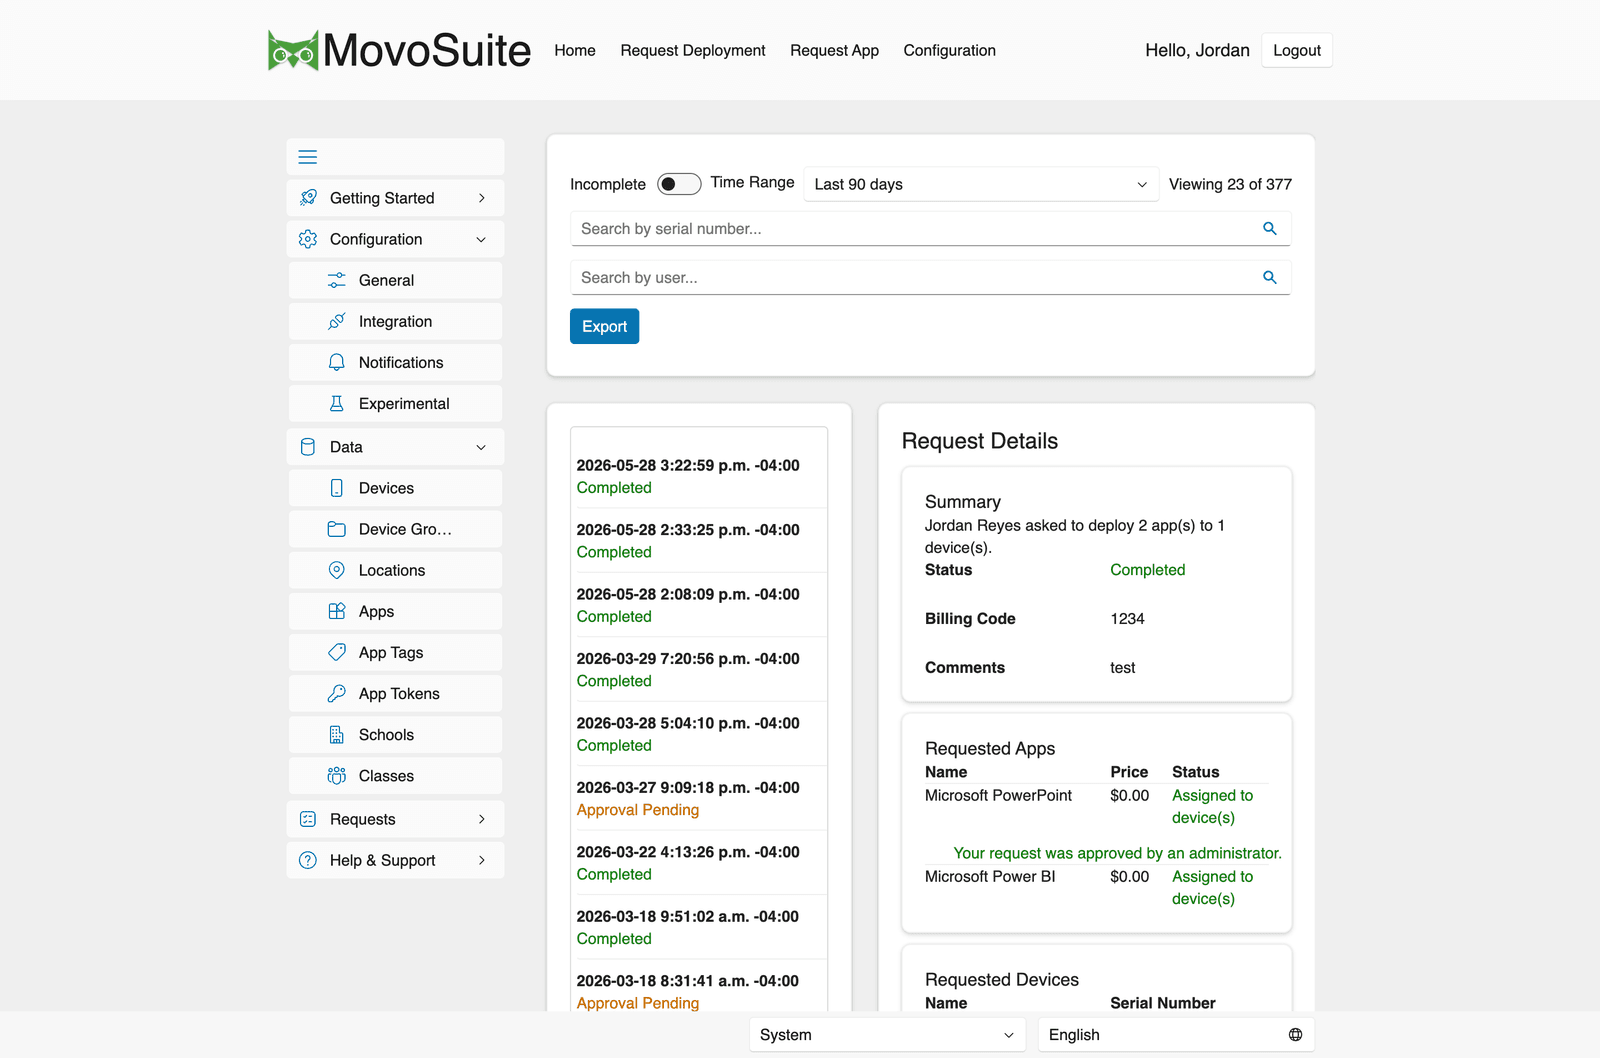Click the globe icon in language selector
The image size is (1600, 1058).
coord(1296,1035)
